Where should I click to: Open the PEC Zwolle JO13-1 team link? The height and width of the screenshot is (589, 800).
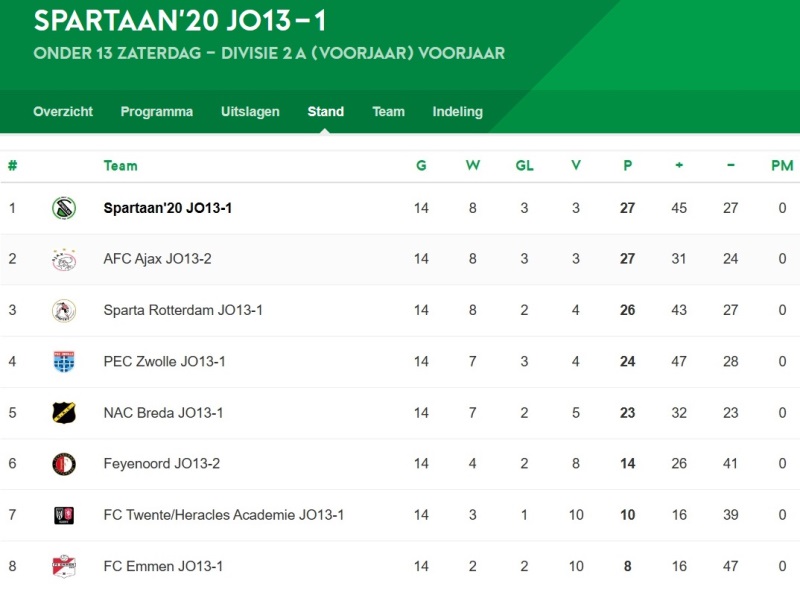164,361
